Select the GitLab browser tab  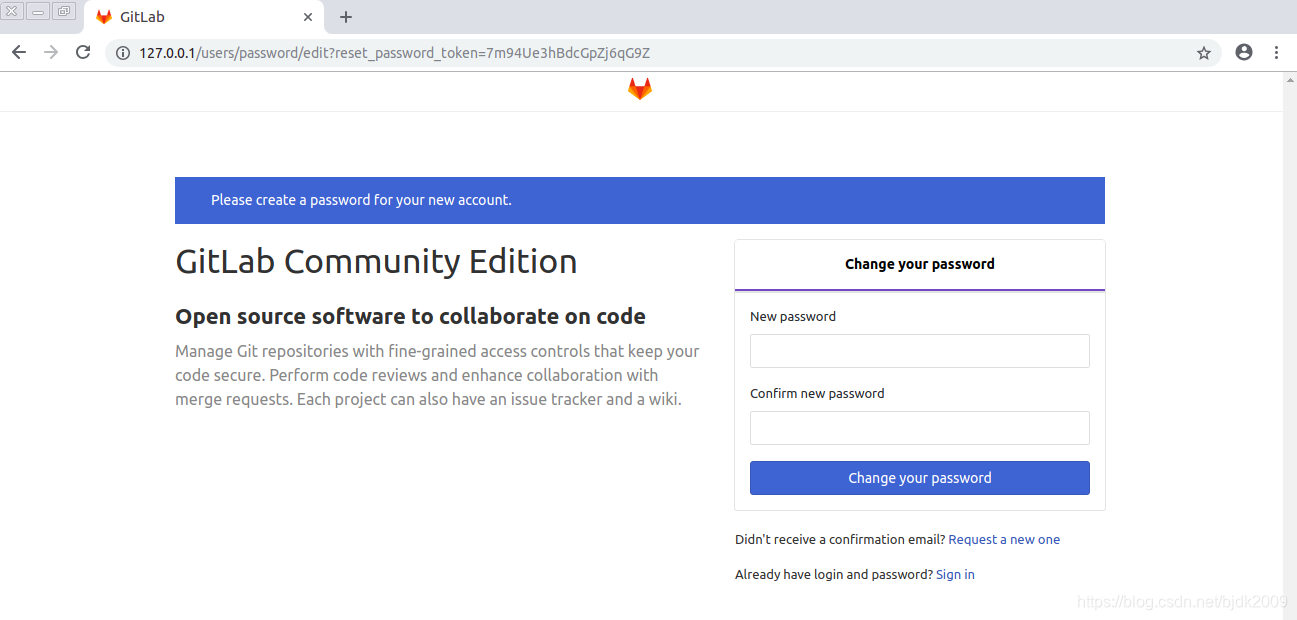pos(204,17)
